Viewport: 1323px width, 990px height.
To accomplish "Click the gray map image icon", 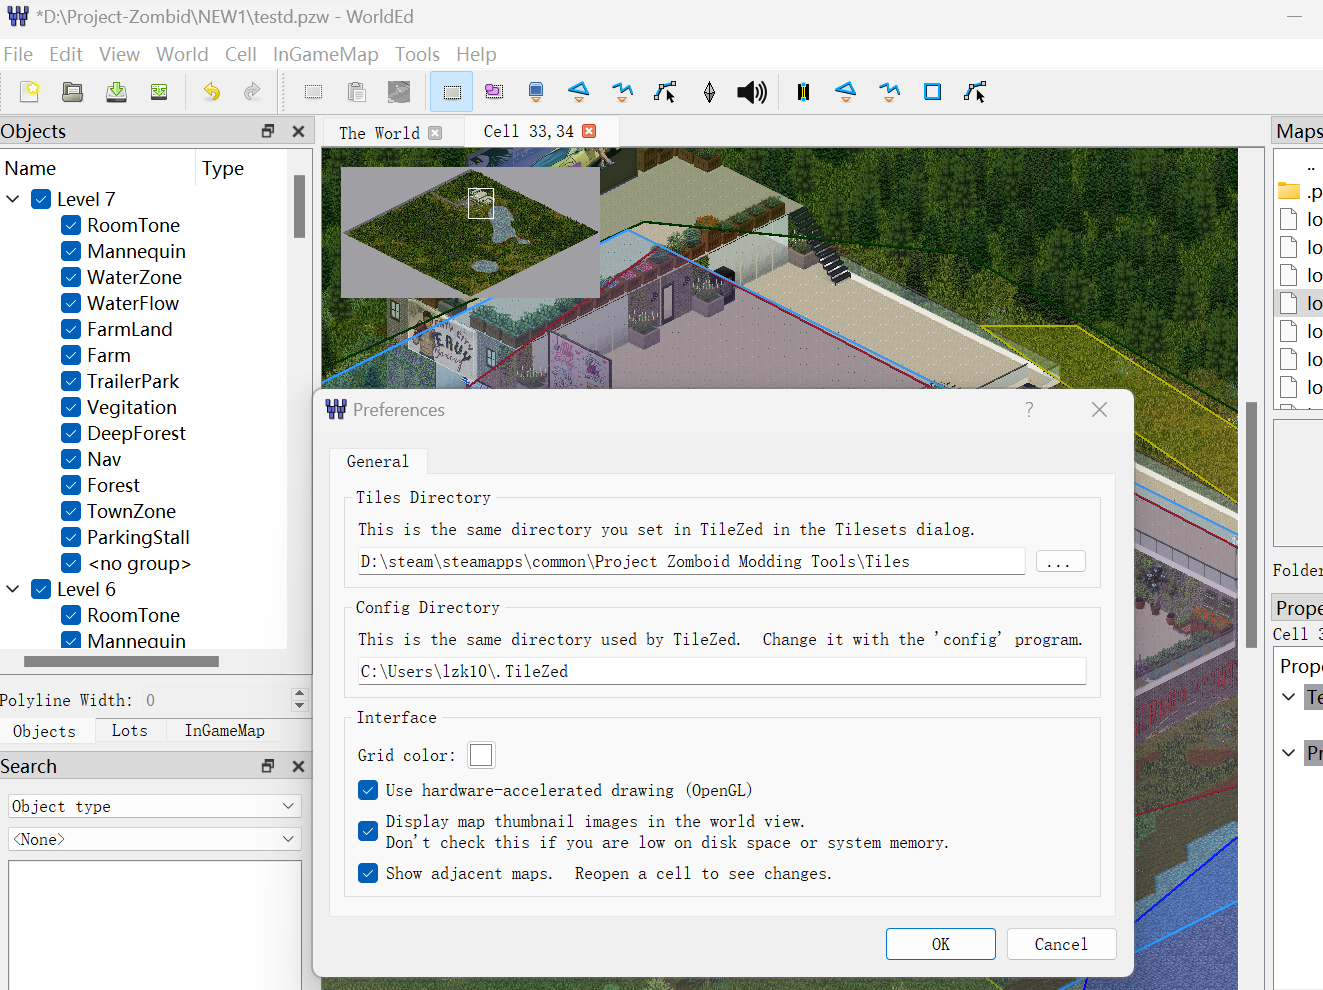I will tap(399, 92).
